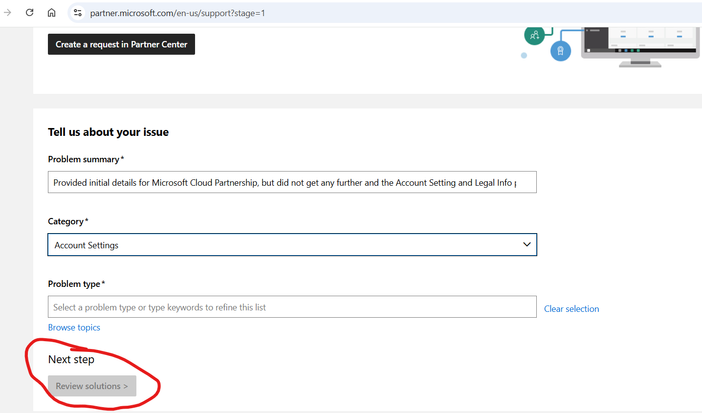Click the Tell us about your issue heading

(x=108, y=132)
